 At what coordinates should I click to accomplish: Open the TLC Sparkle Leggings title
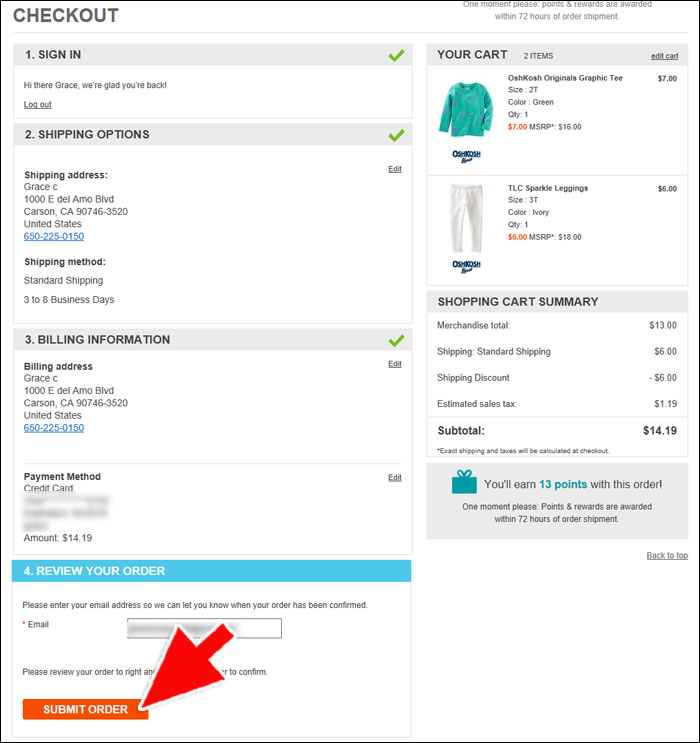[x=548, y=188]
